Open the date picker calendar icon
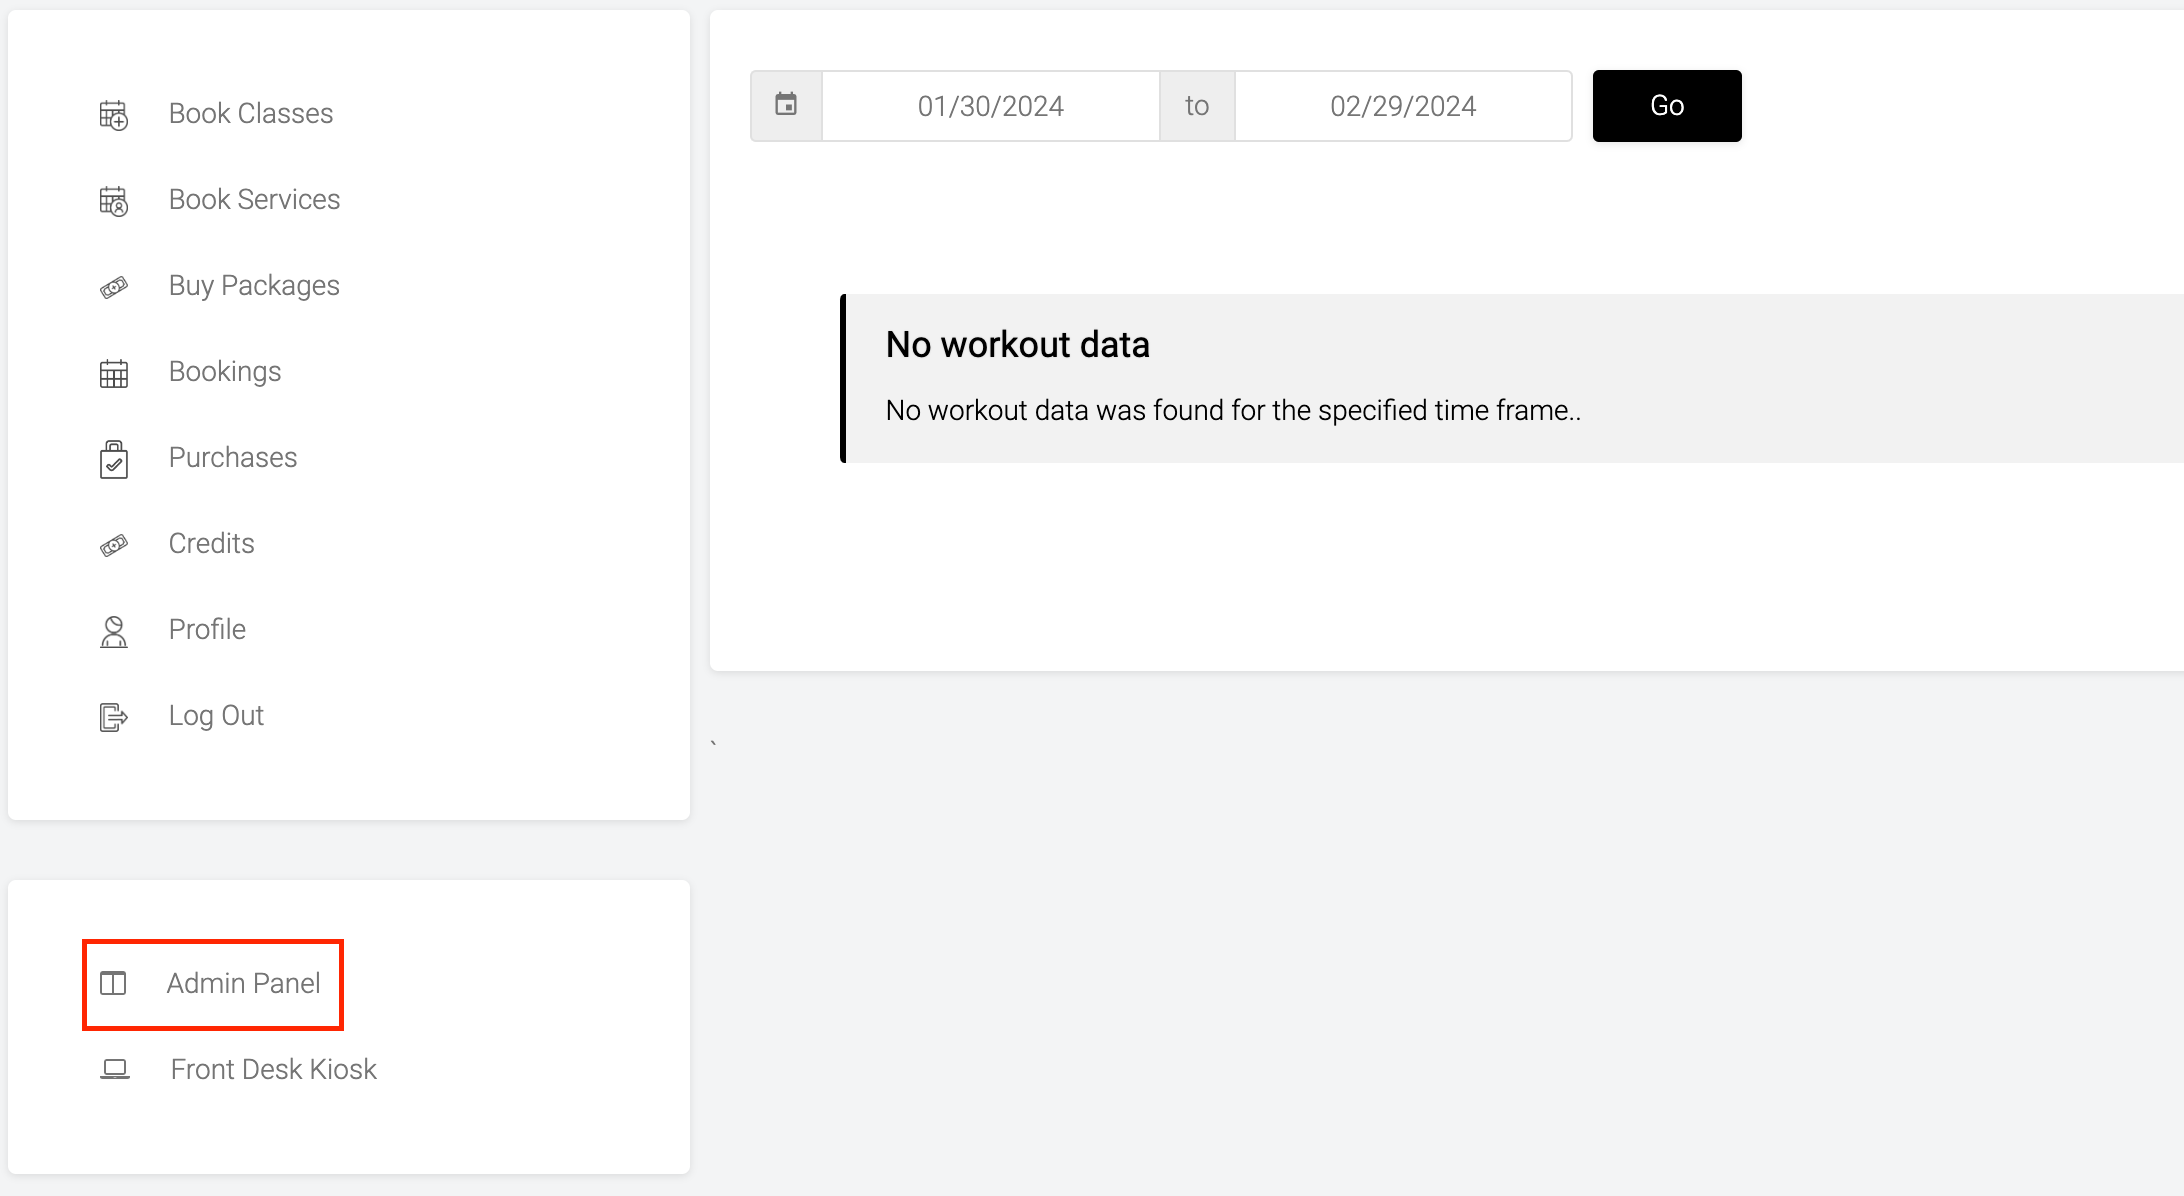 pyautogui.click(x=786, y=104)
